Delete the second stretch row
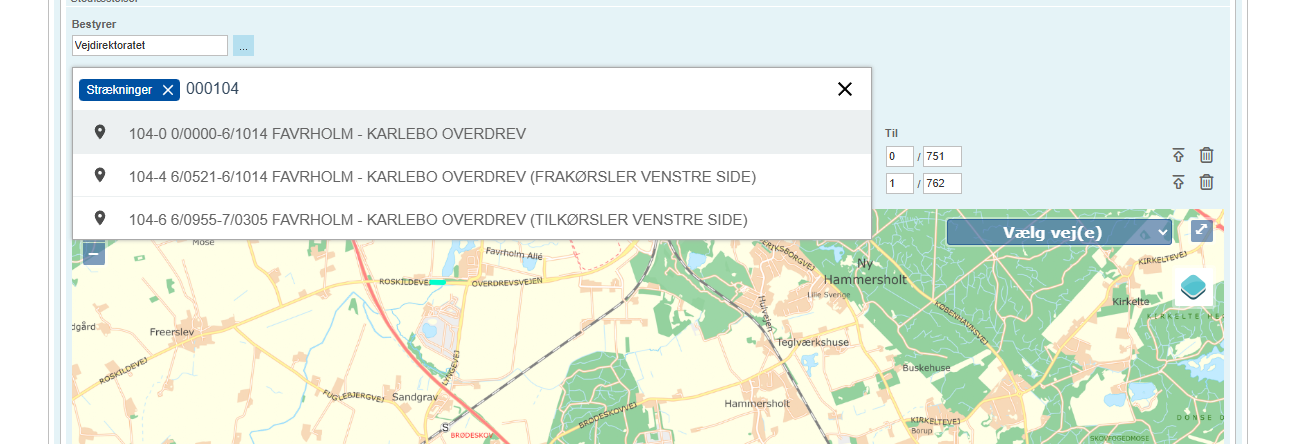This screenshot has width=1314, height=444. tap(1206, 182)
